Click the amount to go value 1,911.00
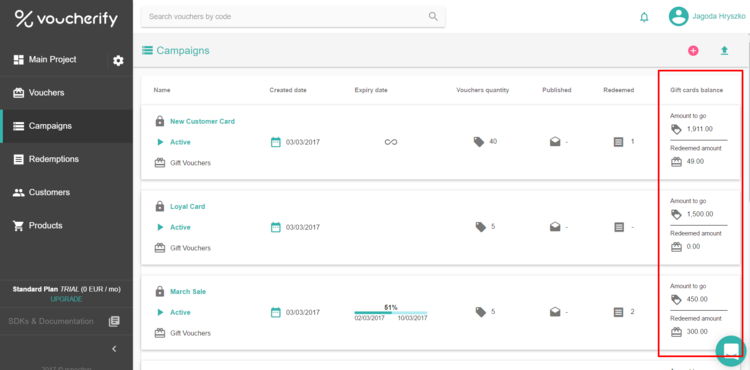 coord(700,129)
